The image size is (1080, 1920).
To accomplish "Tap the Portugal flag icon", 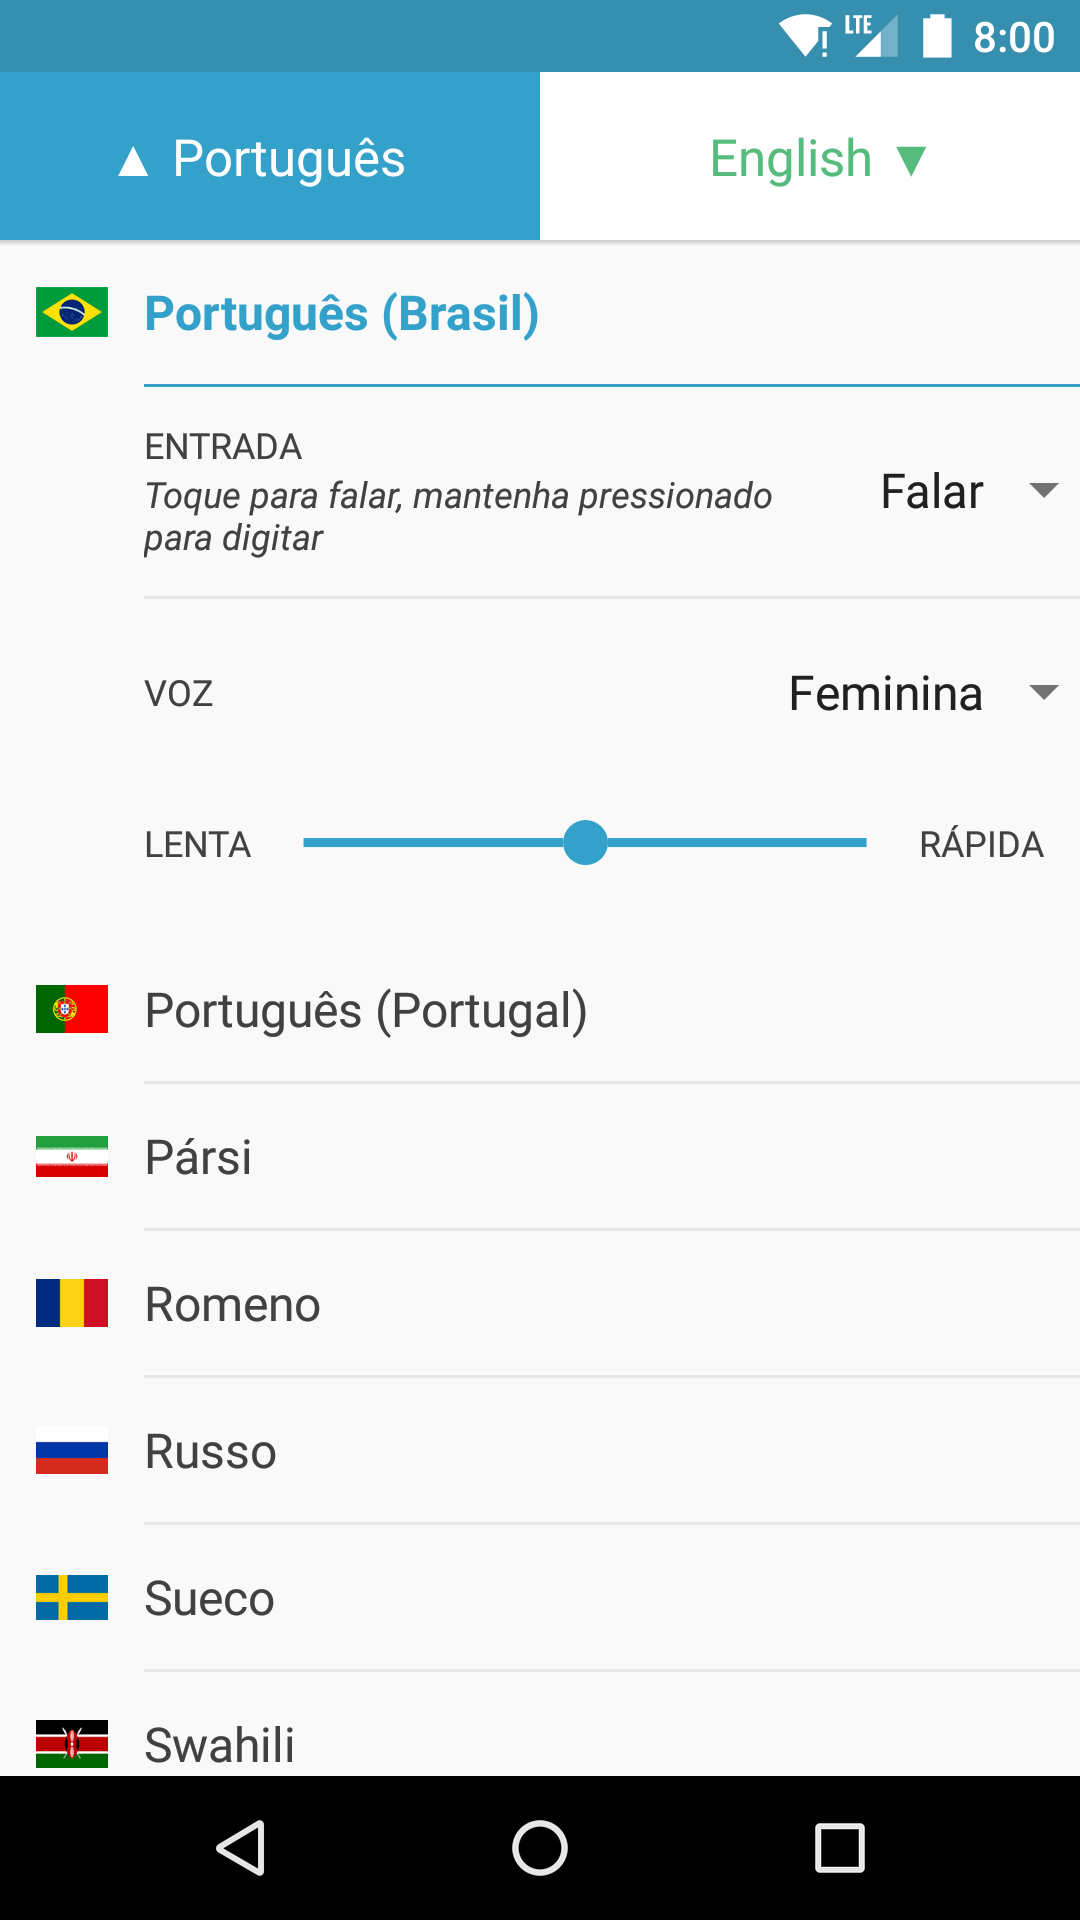I will coord(72,1009).
